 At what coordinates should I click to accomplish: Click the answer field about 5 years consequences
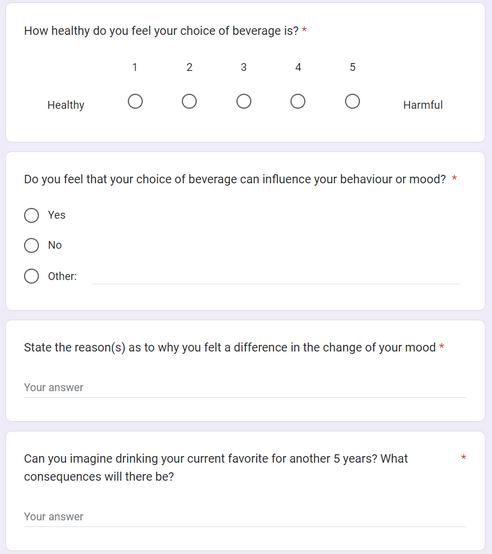[244, 517]
